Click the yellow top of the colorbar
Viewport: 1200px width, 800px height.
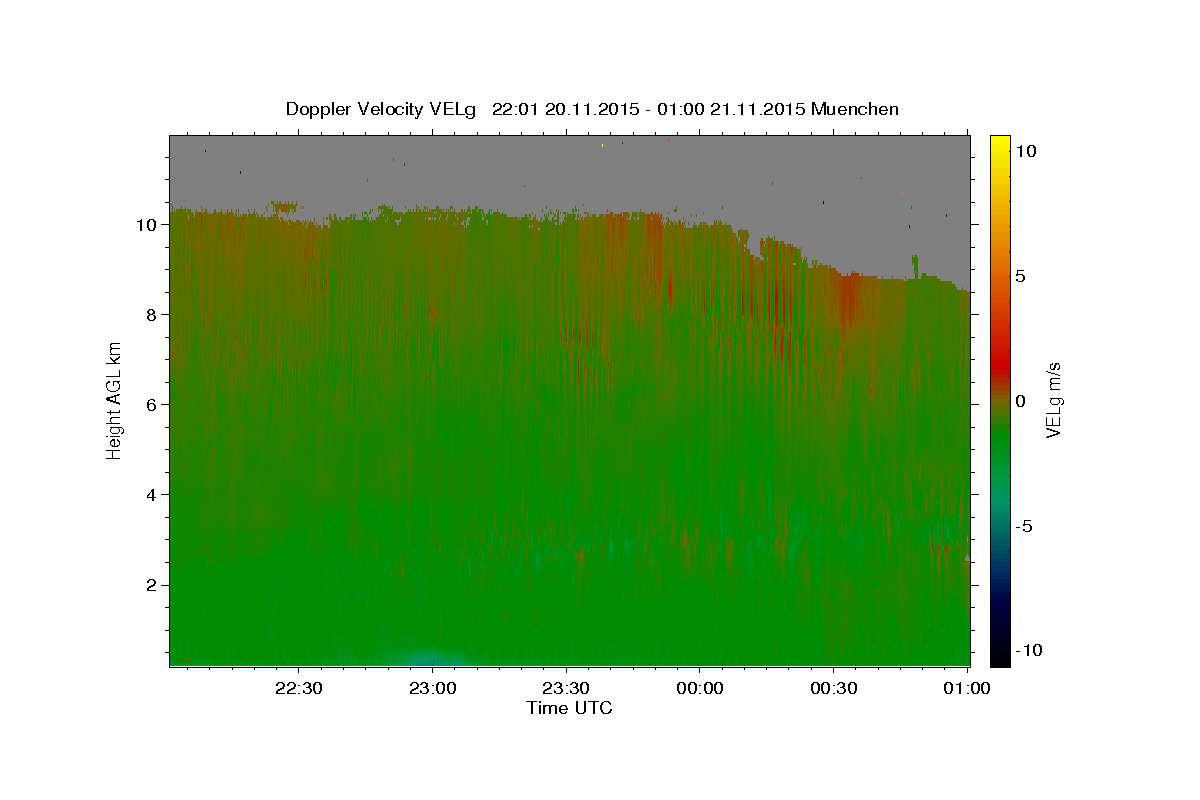(x=1000, y=145)
